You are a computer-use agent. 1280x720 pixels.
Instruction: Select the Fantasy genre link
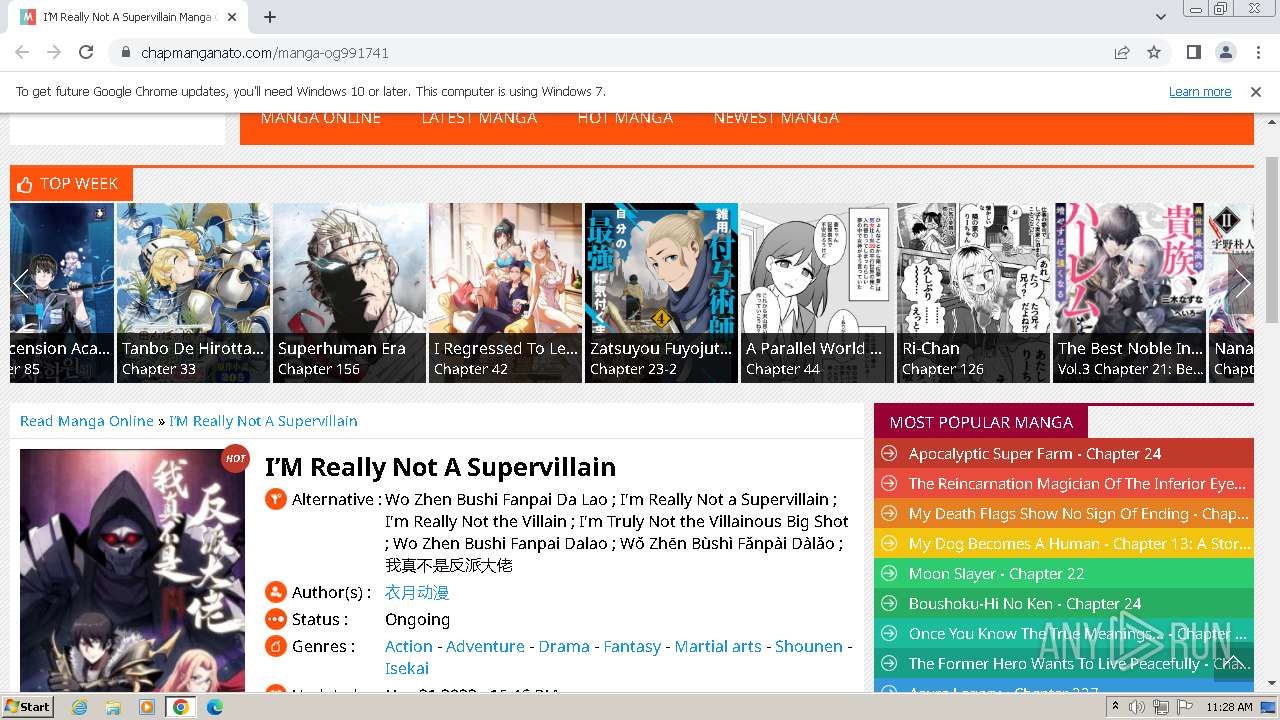click(632, 646)
